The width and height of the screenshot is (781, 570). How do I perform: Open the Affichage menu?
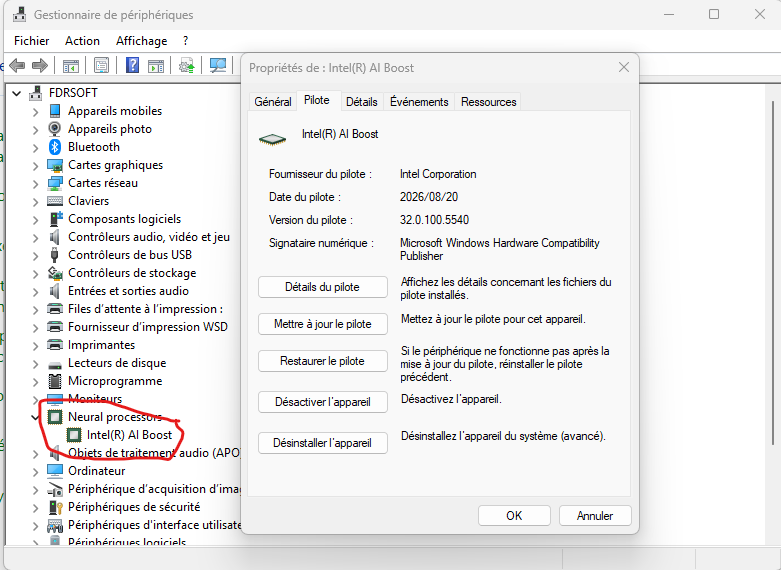(141, 41)
